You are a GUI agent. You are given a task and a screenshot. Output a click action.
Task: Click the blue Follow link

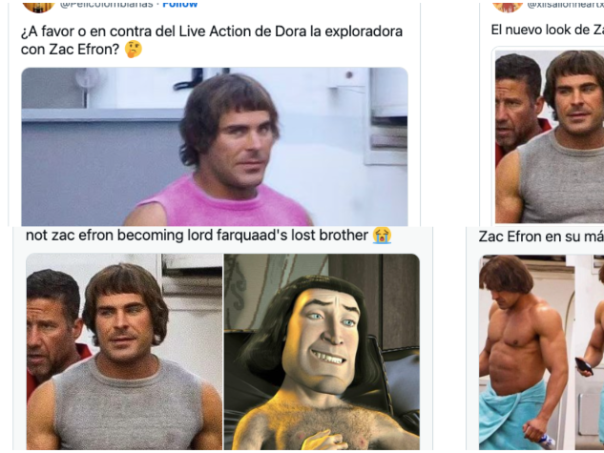click(x=180, y=5)
